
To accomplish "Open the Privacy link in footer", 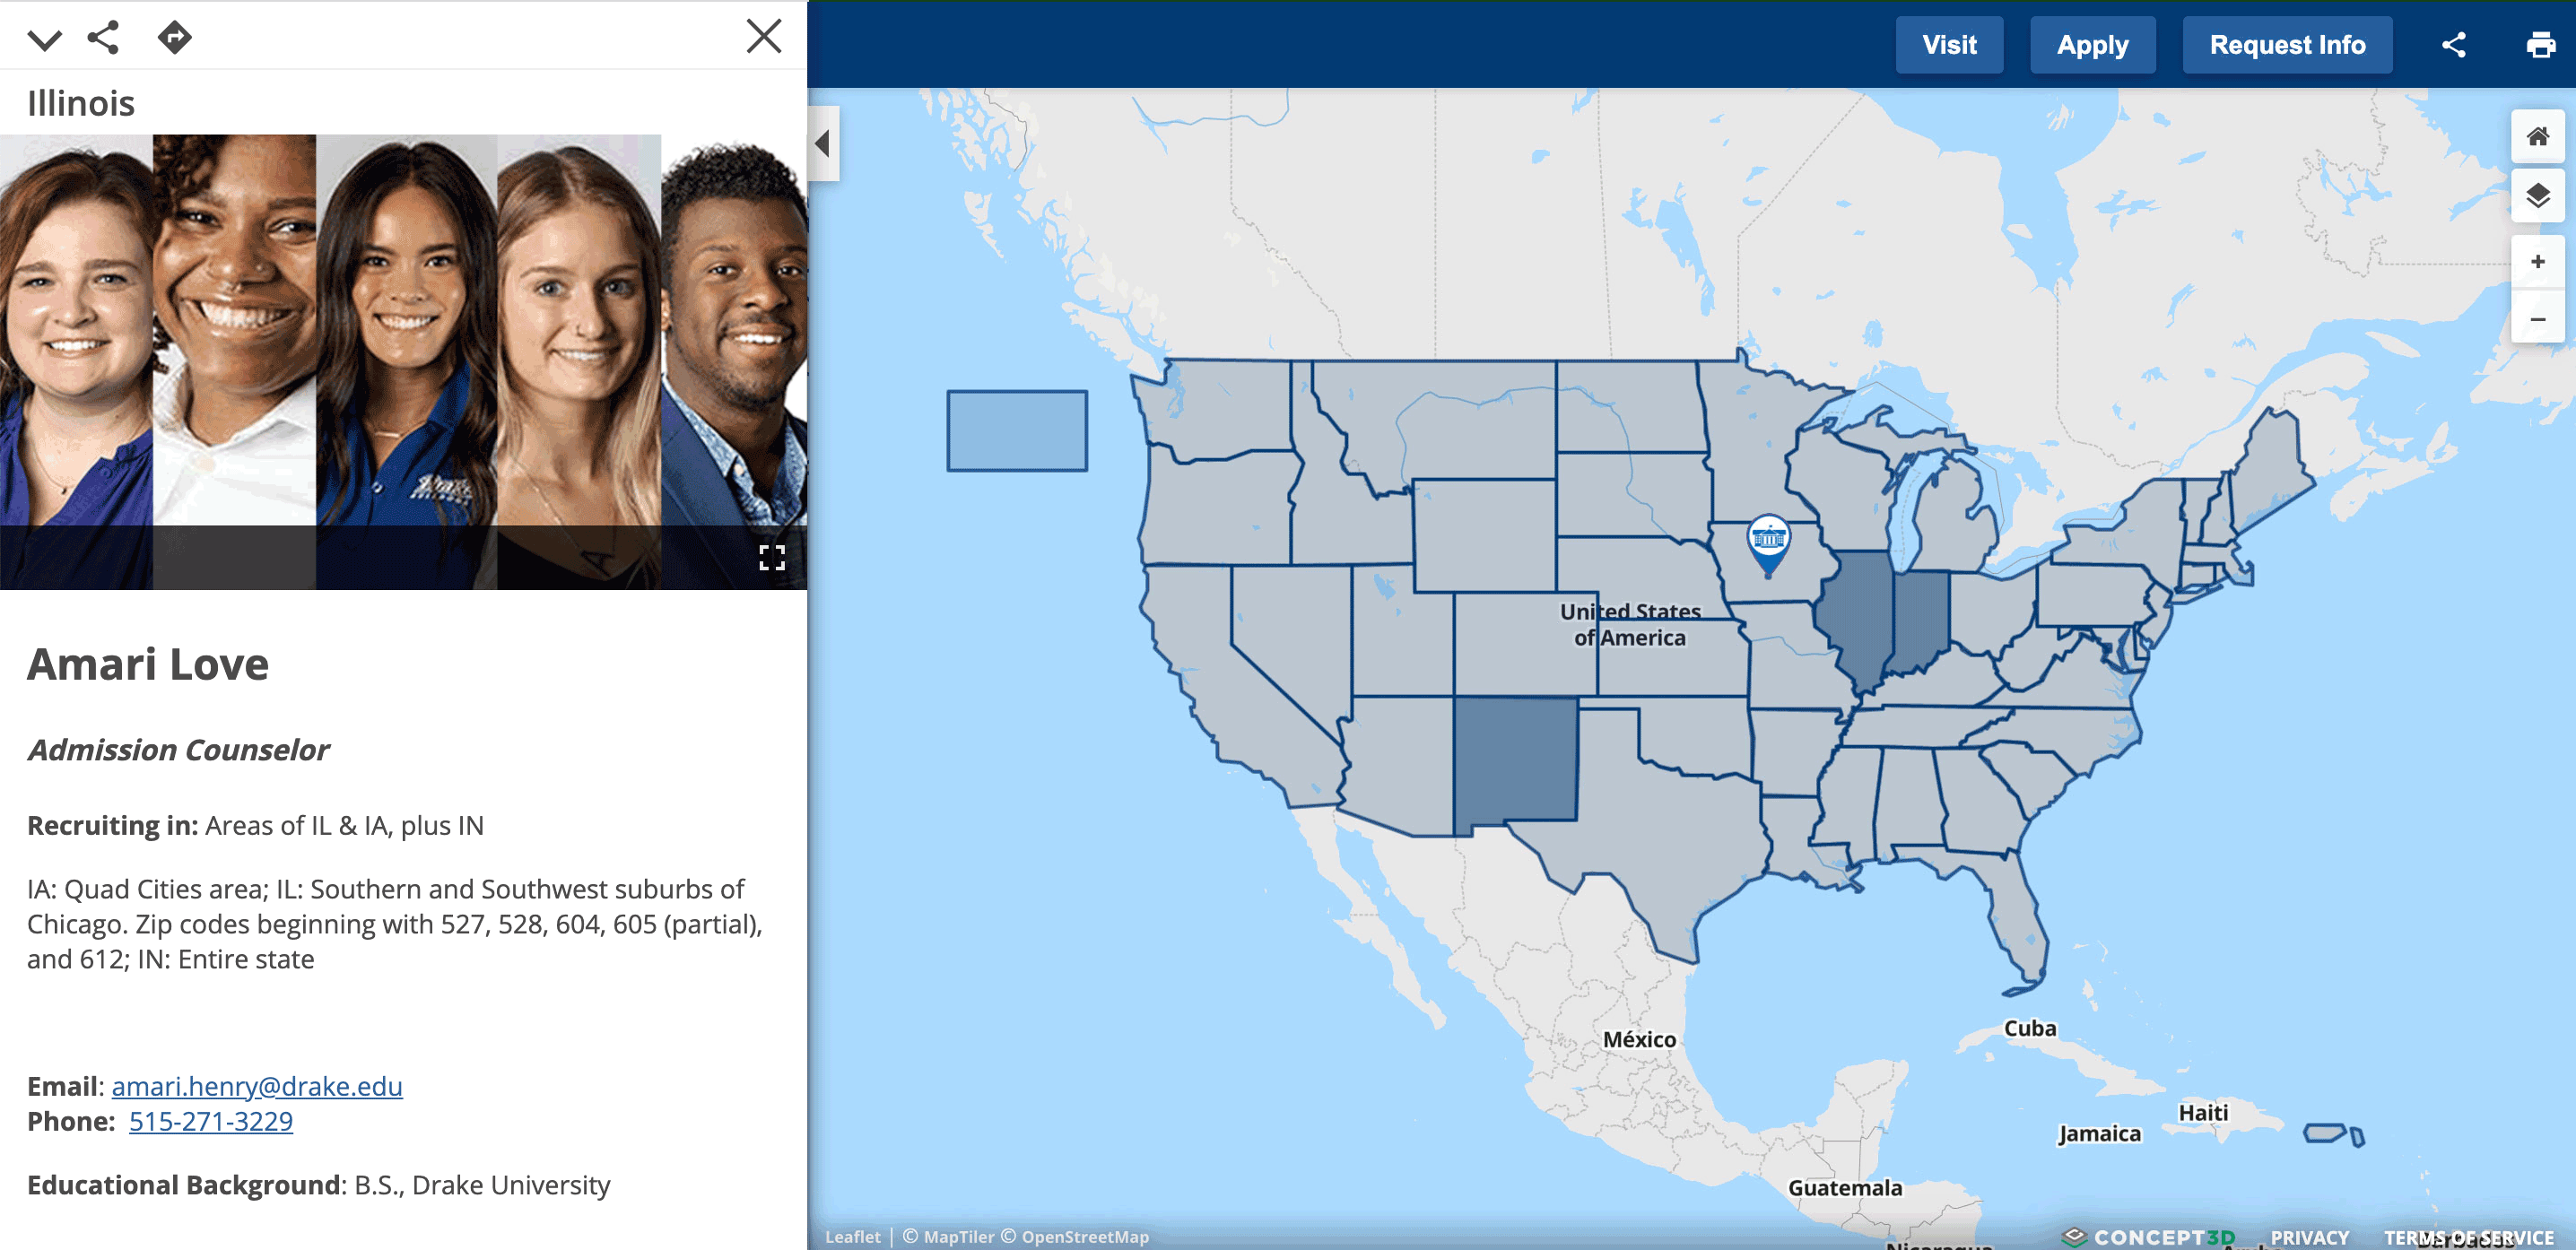I will pos(2308,1237).
